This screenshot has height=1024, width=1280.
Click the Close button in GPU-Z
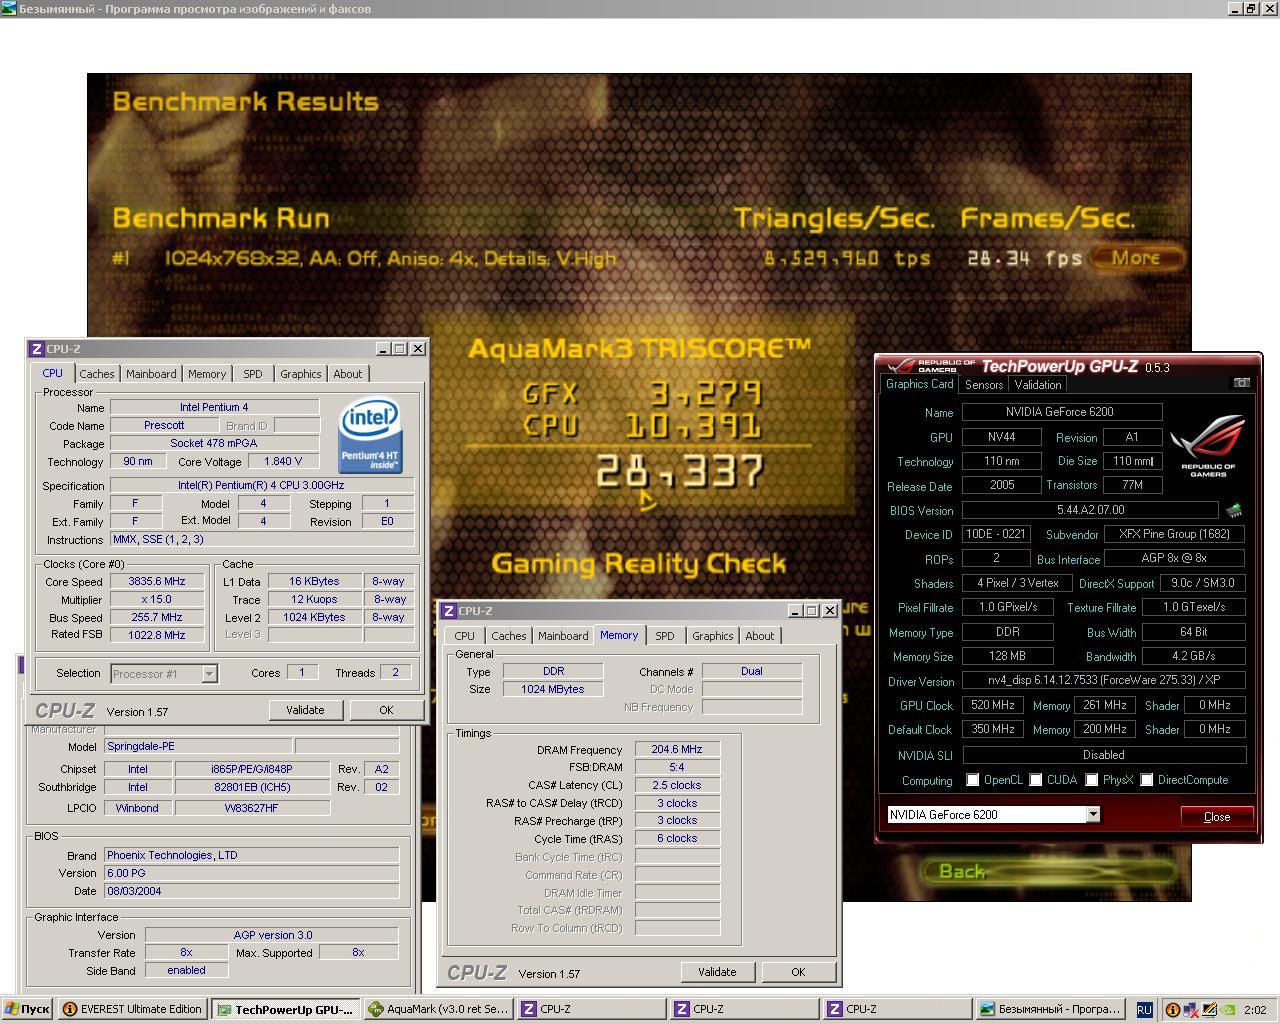tap(1217, 817)
